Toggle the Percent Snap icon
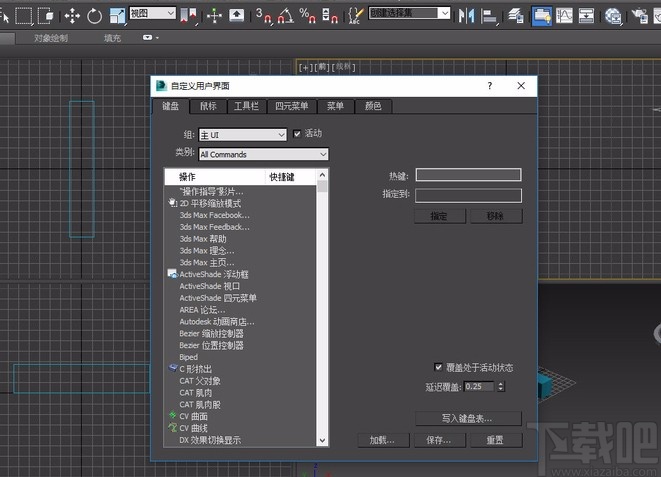 click(x=308, y=16)
